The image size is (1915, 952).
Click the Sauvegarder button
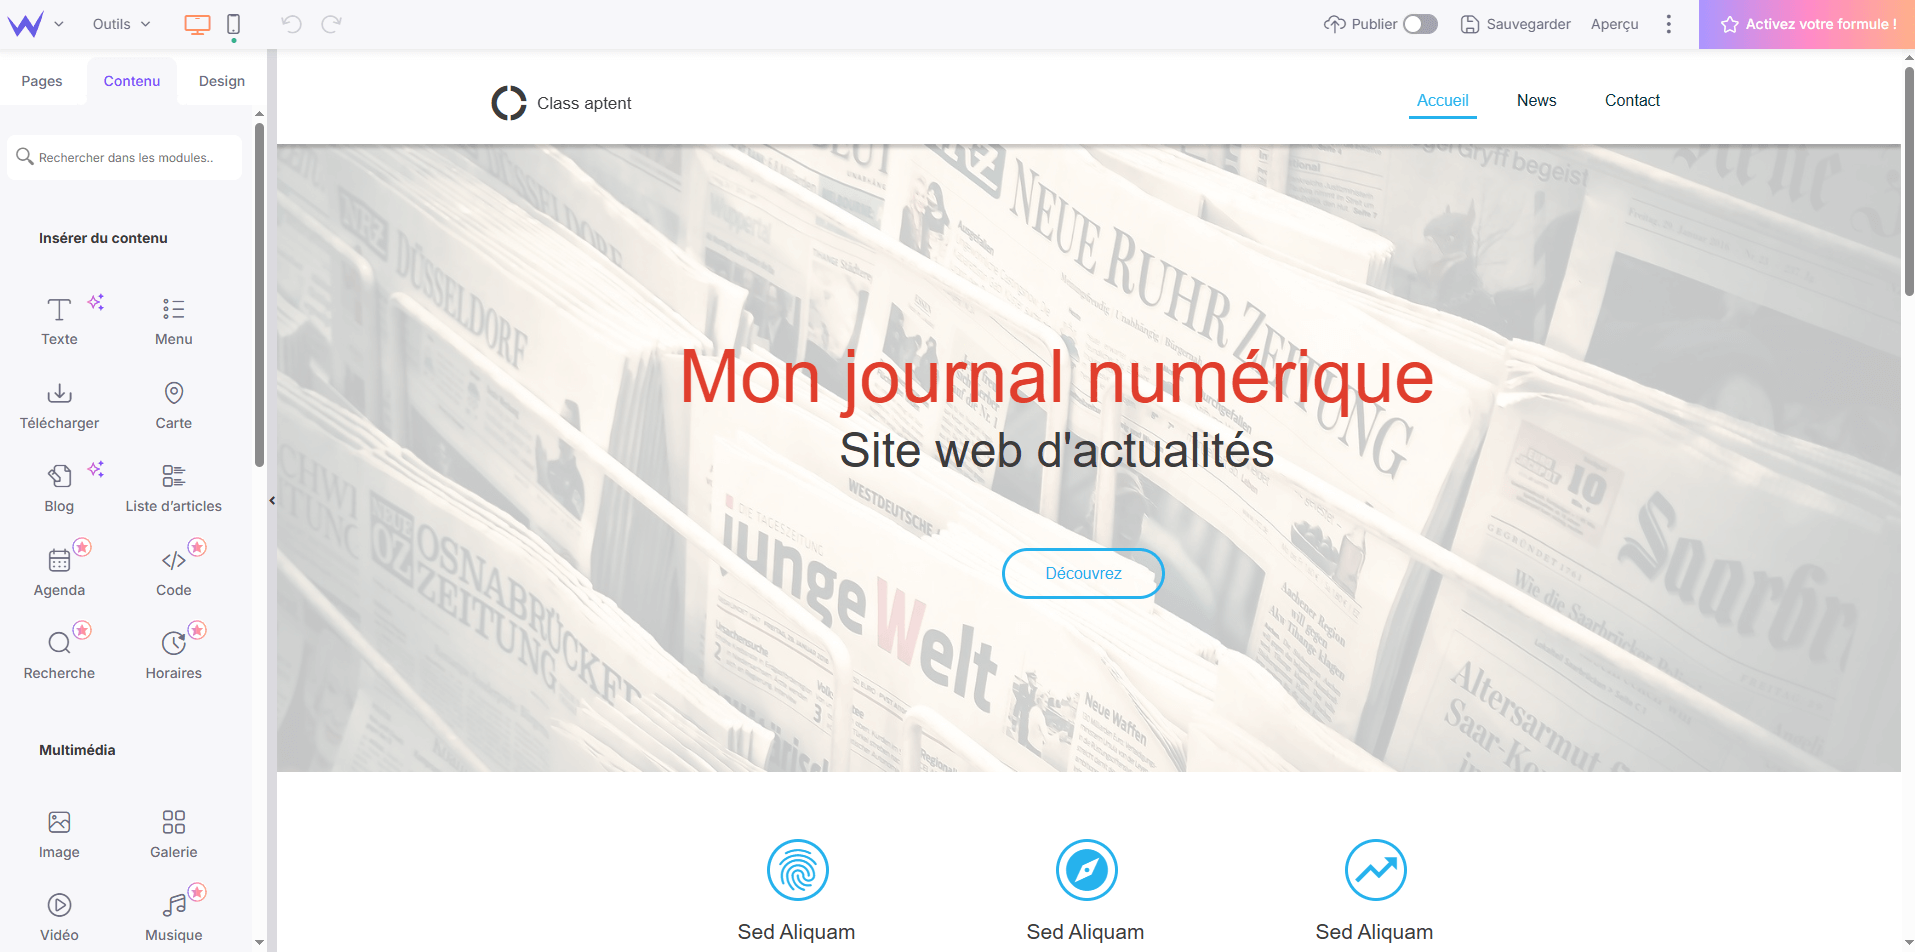tap(1515, 24)
